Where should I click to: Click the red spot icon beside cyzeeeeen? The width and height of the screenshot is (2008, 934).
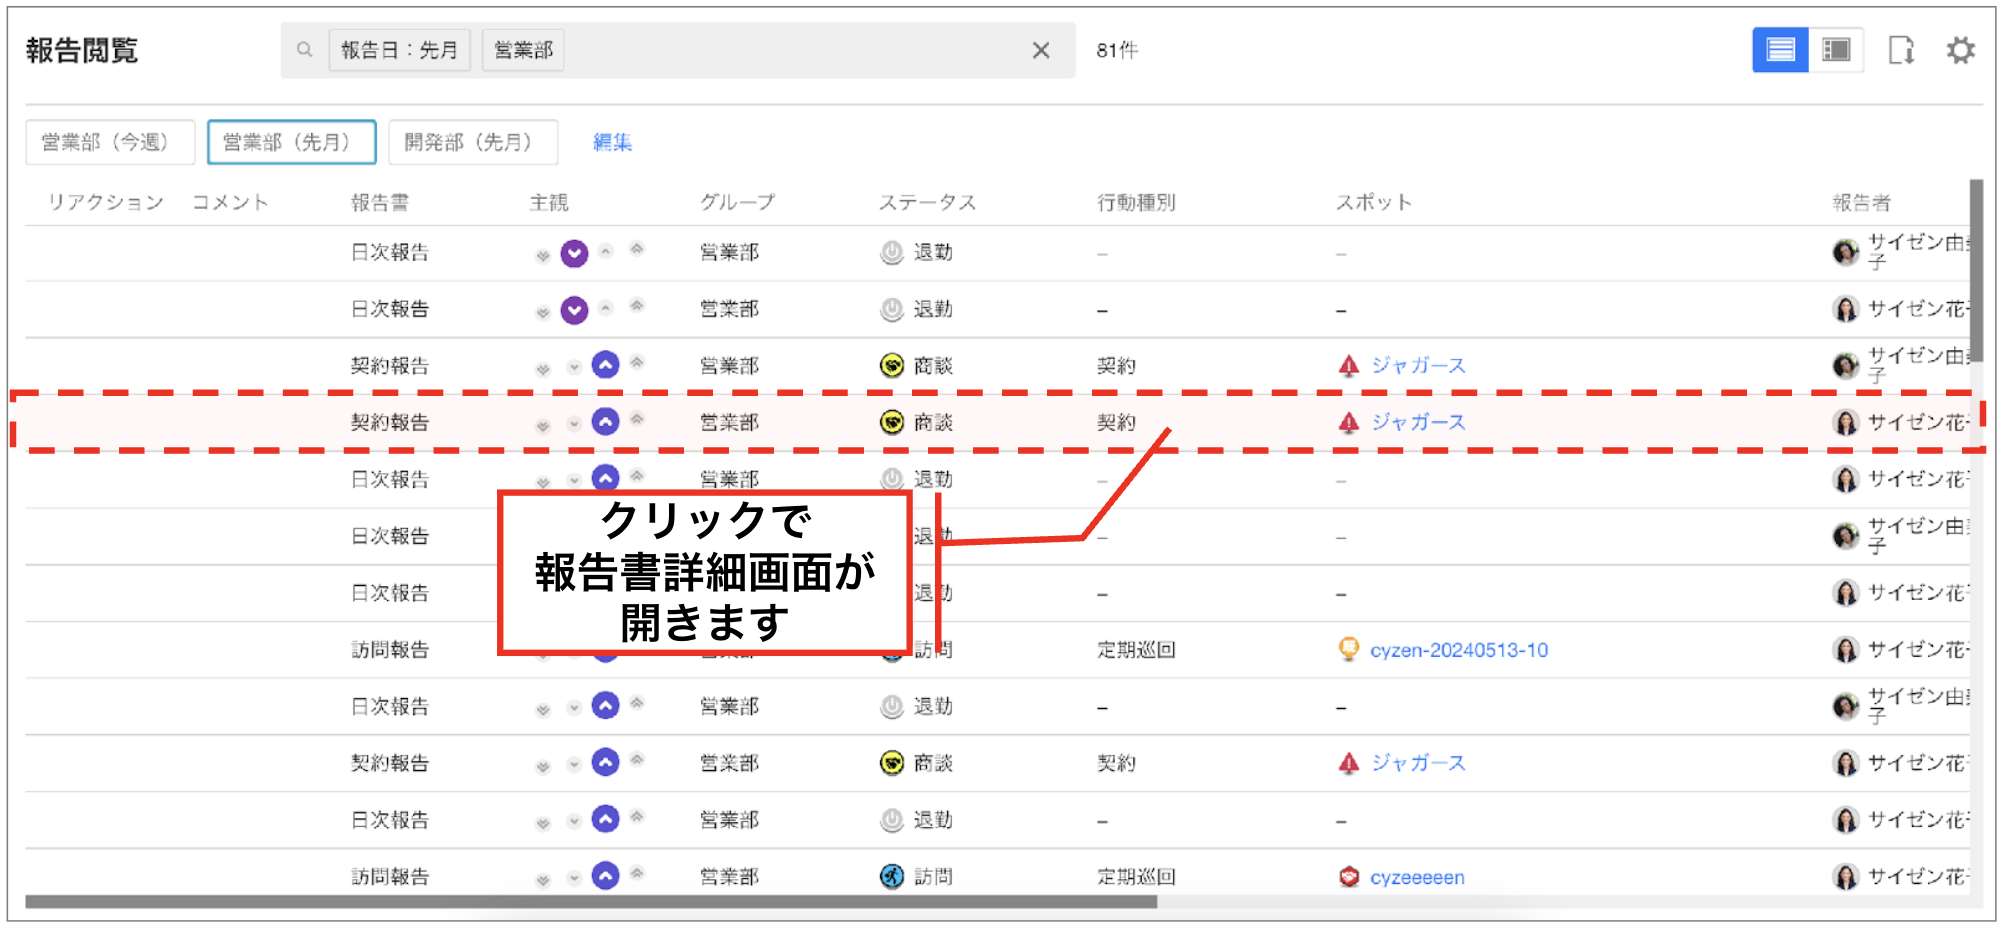point(1349,877)
